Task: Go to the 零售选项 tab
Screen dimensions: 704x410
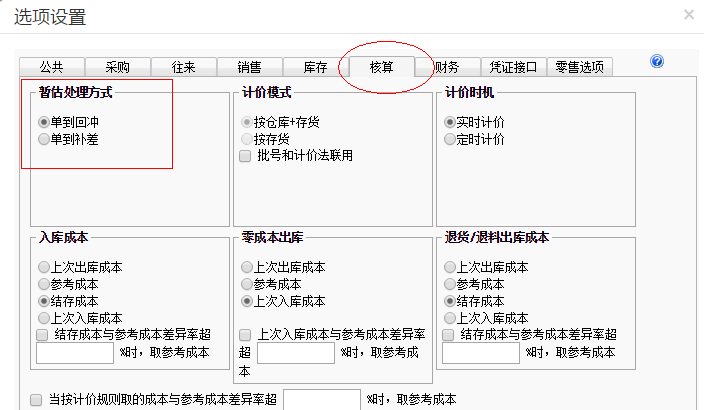Action: (581, 67)
